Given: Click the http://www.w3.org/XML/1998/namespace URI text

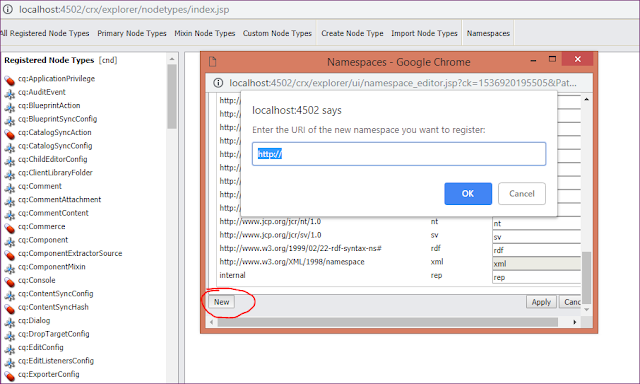Looking at the screenshot, I should tap(292, 262).
